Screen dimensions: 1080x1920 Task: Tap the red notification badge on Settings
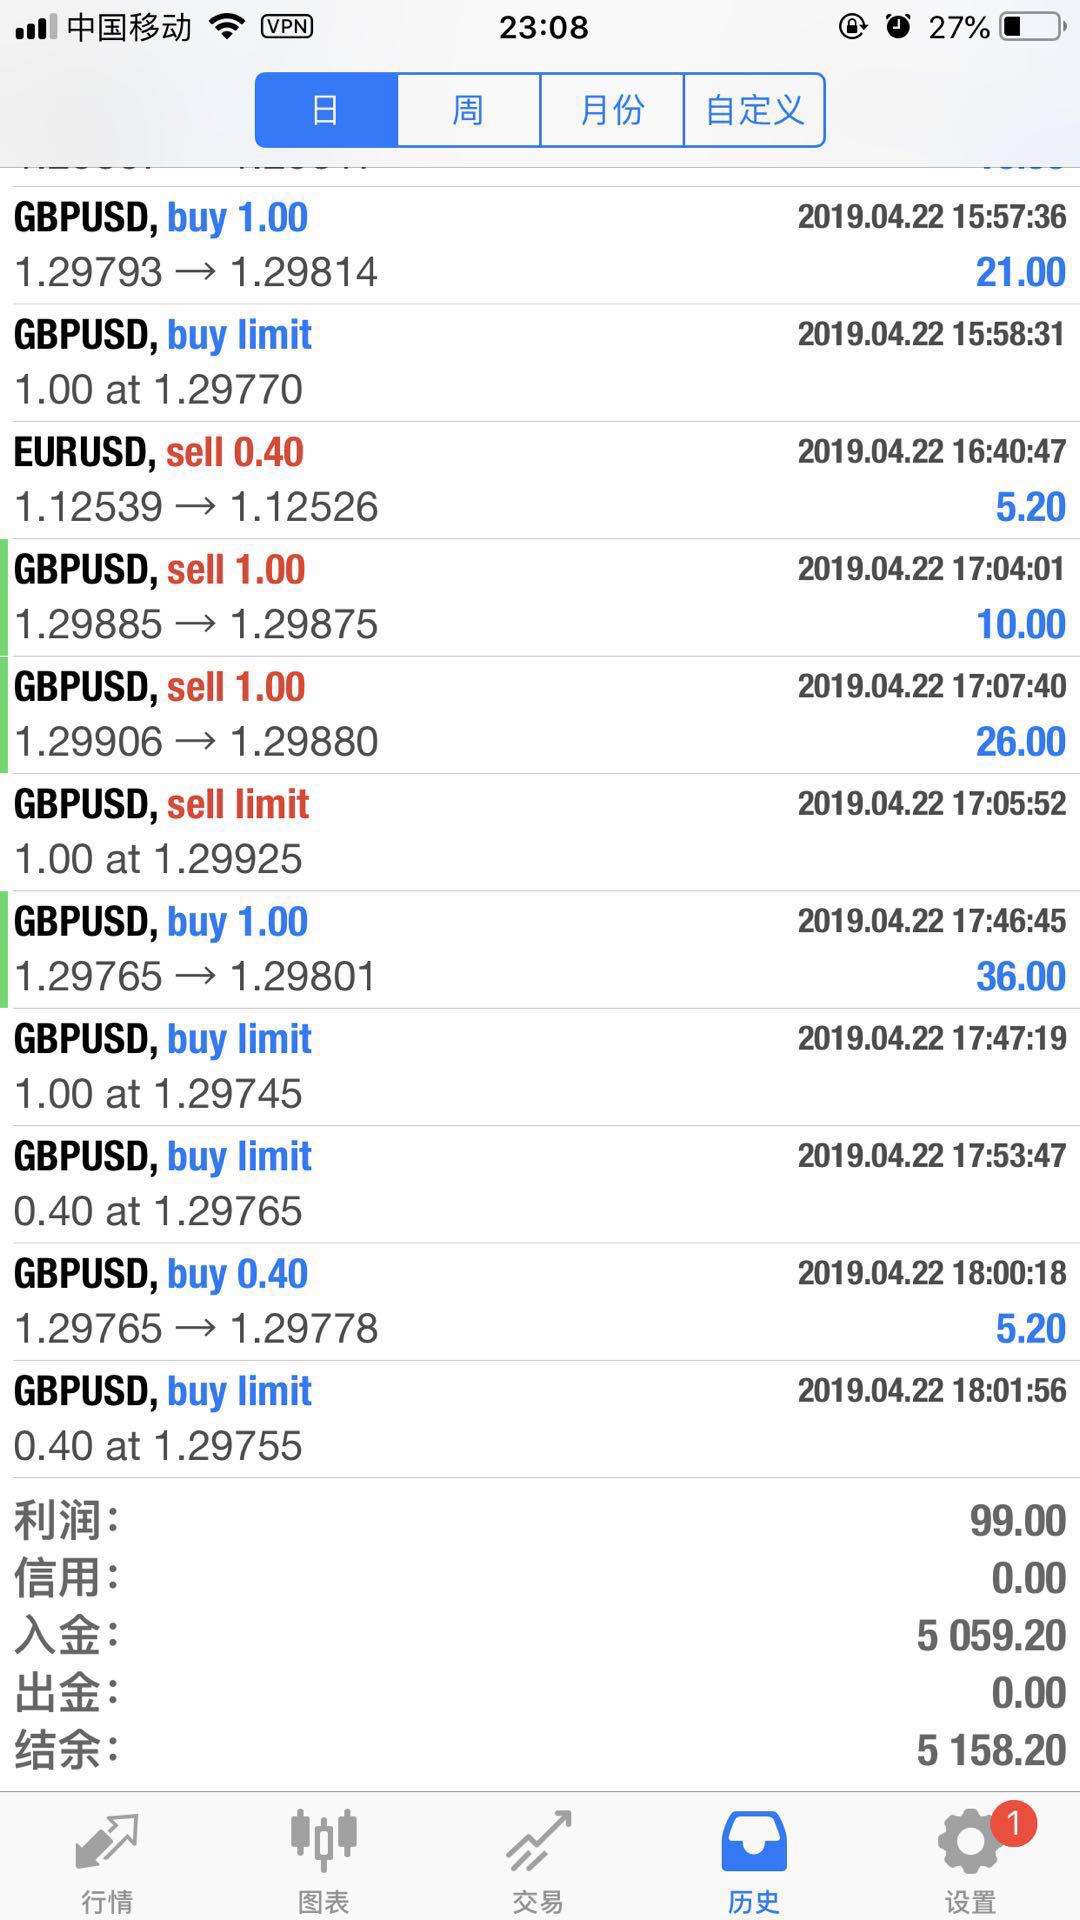coord(1013,1824)
